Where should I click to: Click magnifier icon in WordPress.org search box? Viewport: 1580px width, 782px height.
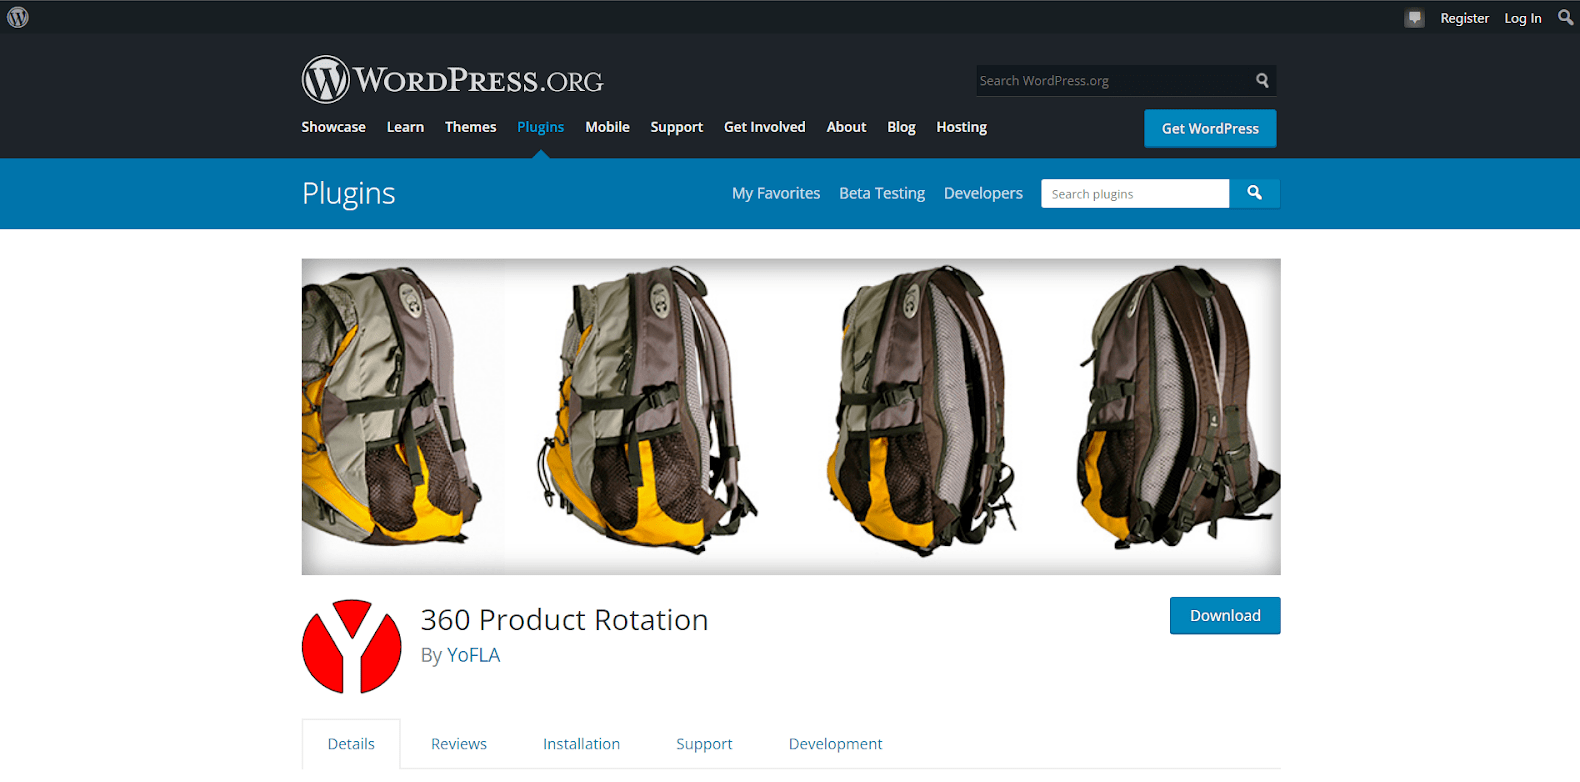(x=1262, y=81)
